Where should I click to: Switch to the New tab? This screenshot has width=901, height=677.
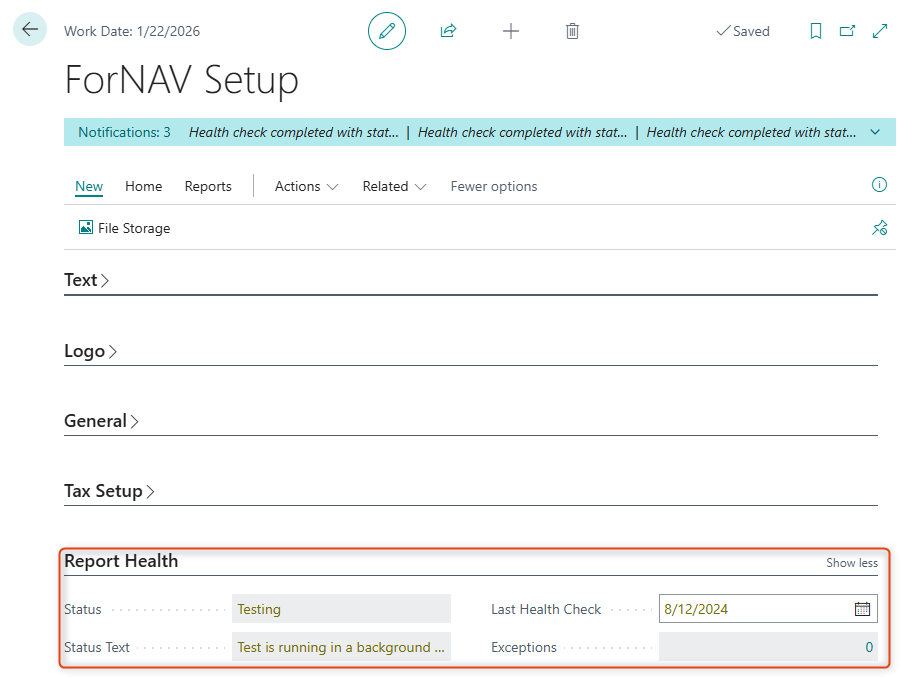(x=89, y=186)
